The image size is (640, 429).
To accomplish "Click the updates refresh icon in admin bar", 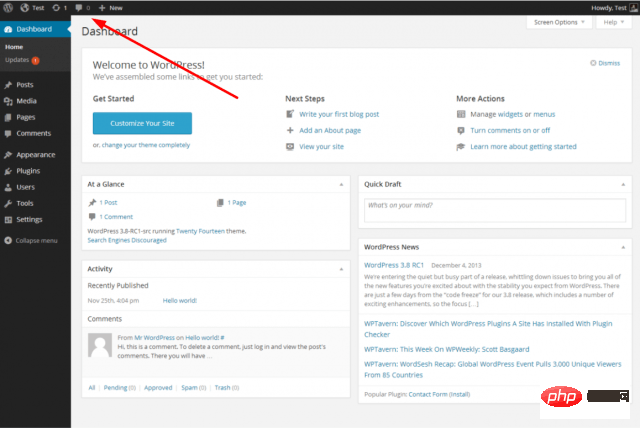I will (x=56, y=8).
